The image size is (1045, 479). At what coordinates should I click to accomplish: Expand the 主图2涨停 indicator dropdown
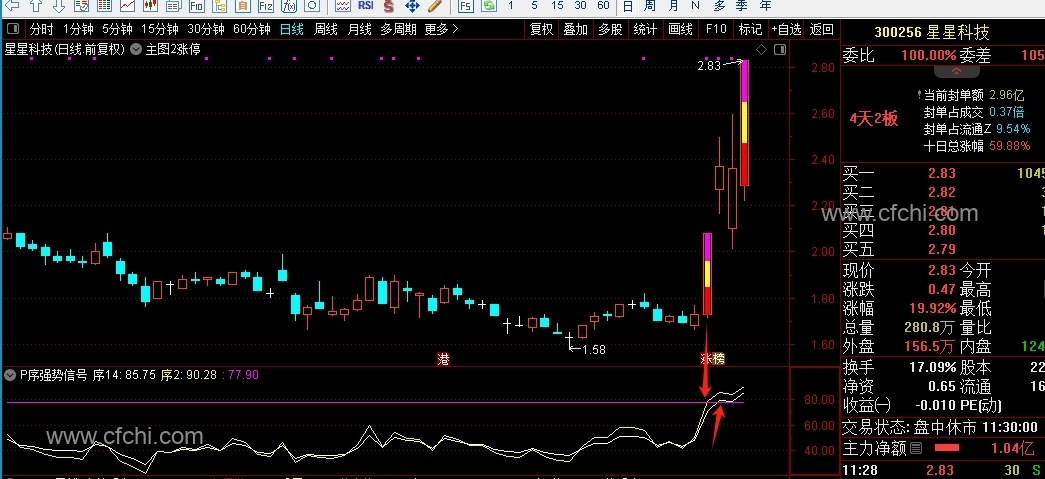tap(135, 49)
